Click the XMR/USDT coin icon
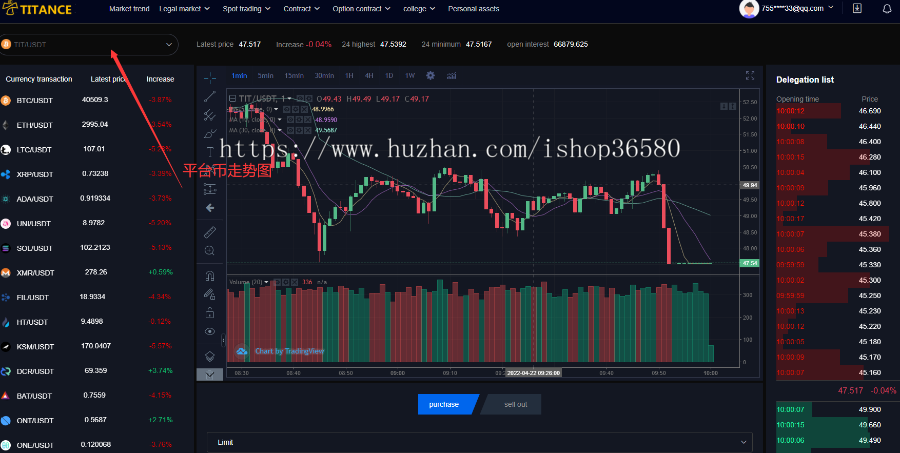This screenshot has height=453, width=900. pos(6,273)
